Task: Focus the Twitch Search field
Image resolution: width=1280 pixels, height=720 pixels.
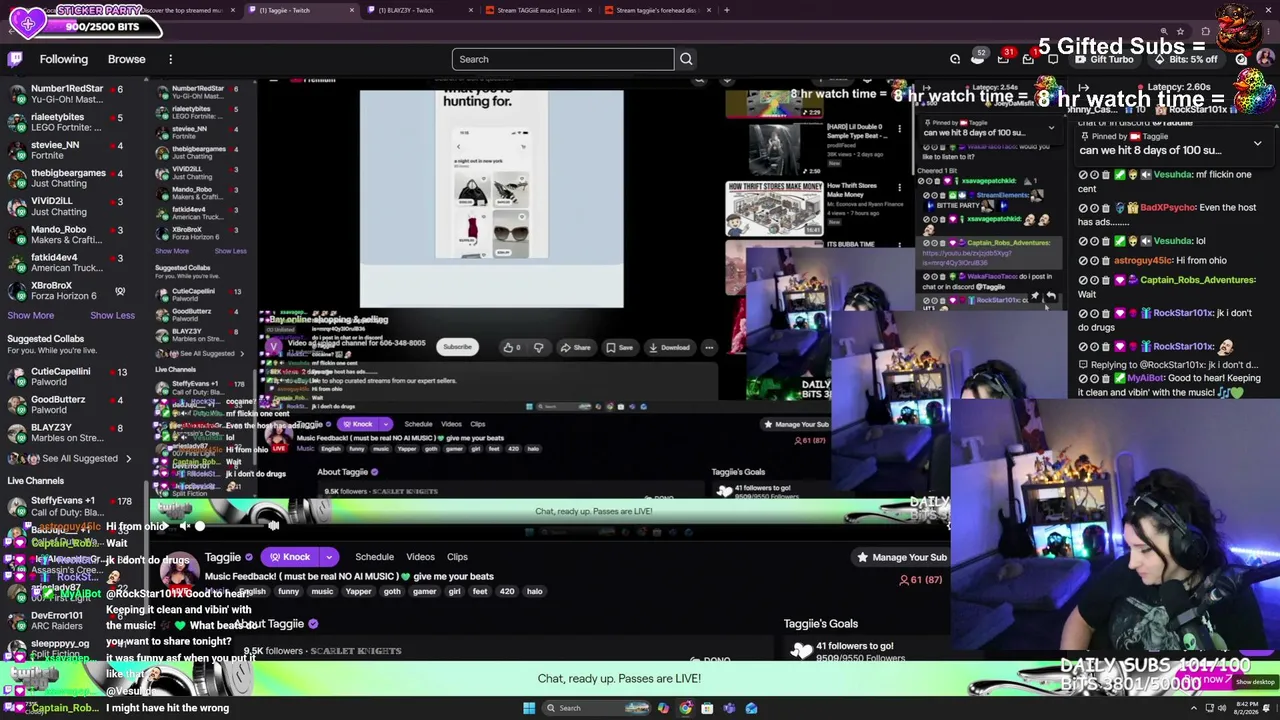Action: click(563, 59)
